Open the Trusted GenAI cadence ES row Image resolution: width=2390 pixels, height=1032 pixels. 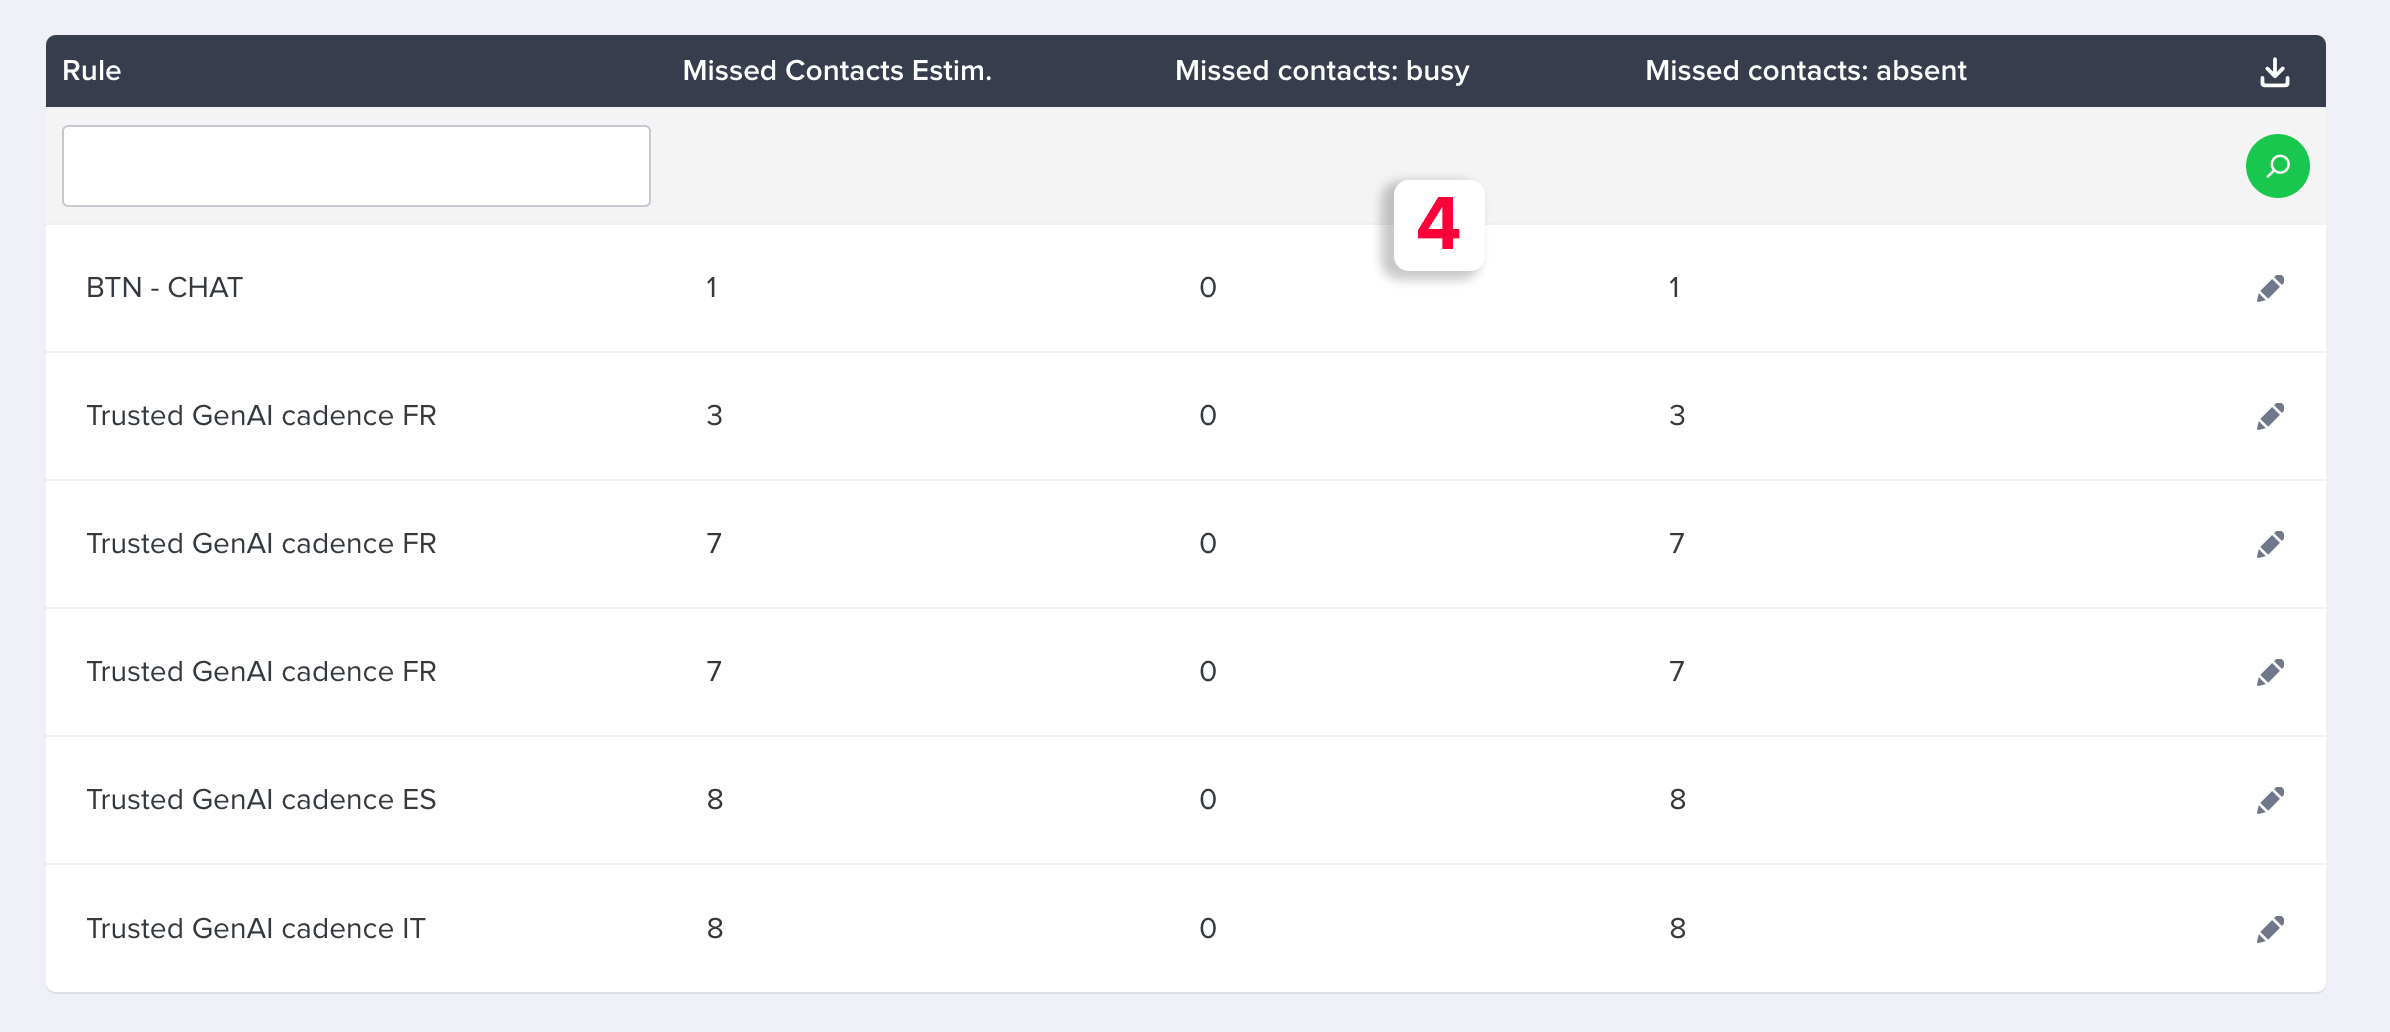pyautogui.click(x=1185, y=800)
